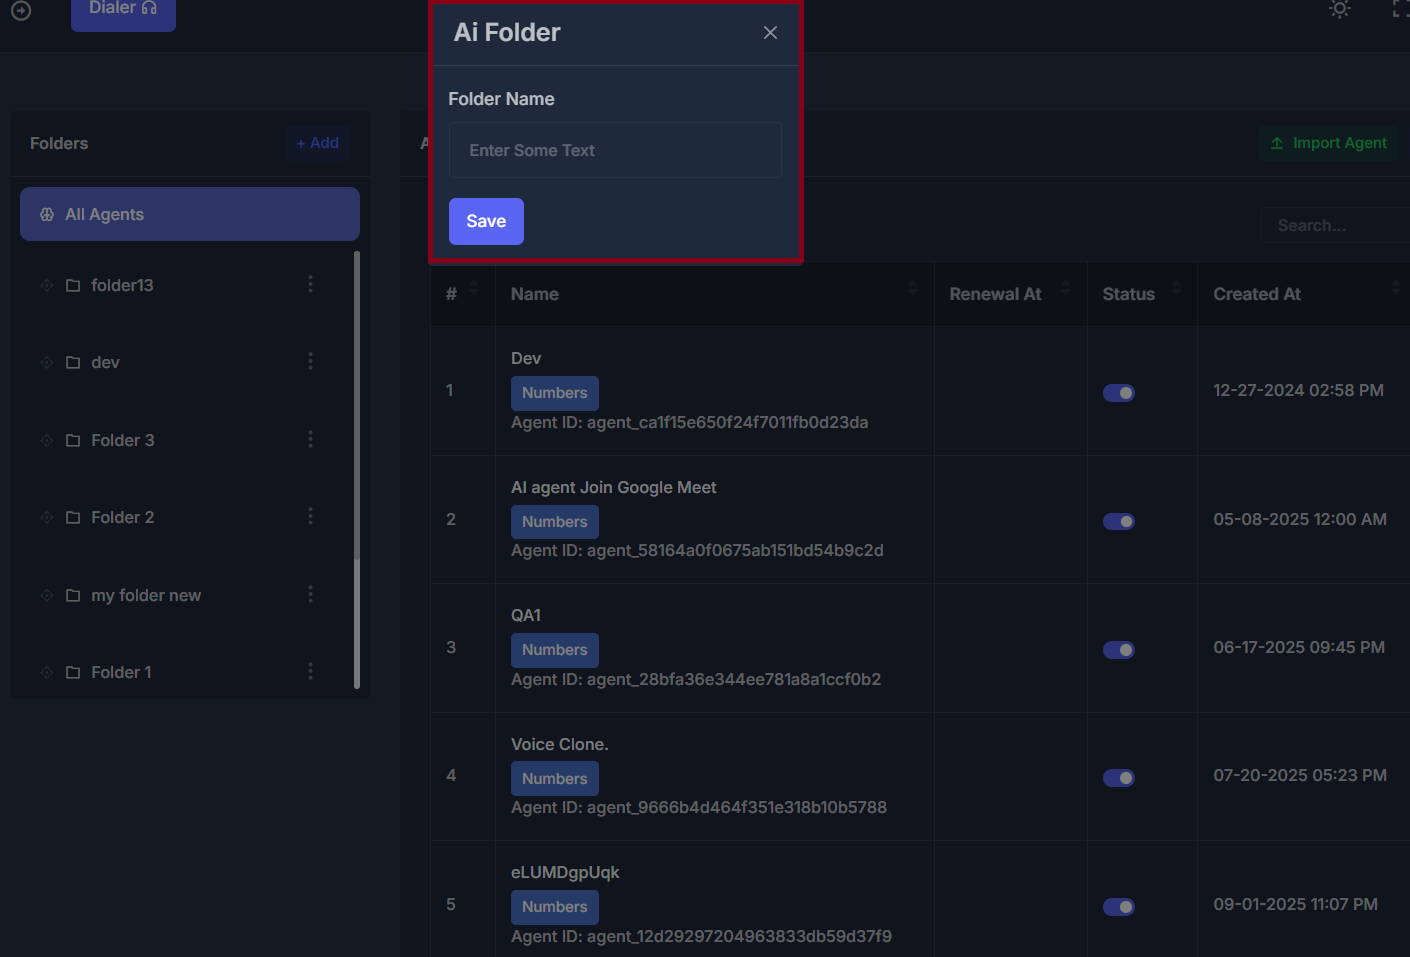Screen dimensions: 1410x957
Task: Click the sun theme icon in header
Action: click(x=1339, y=9)
